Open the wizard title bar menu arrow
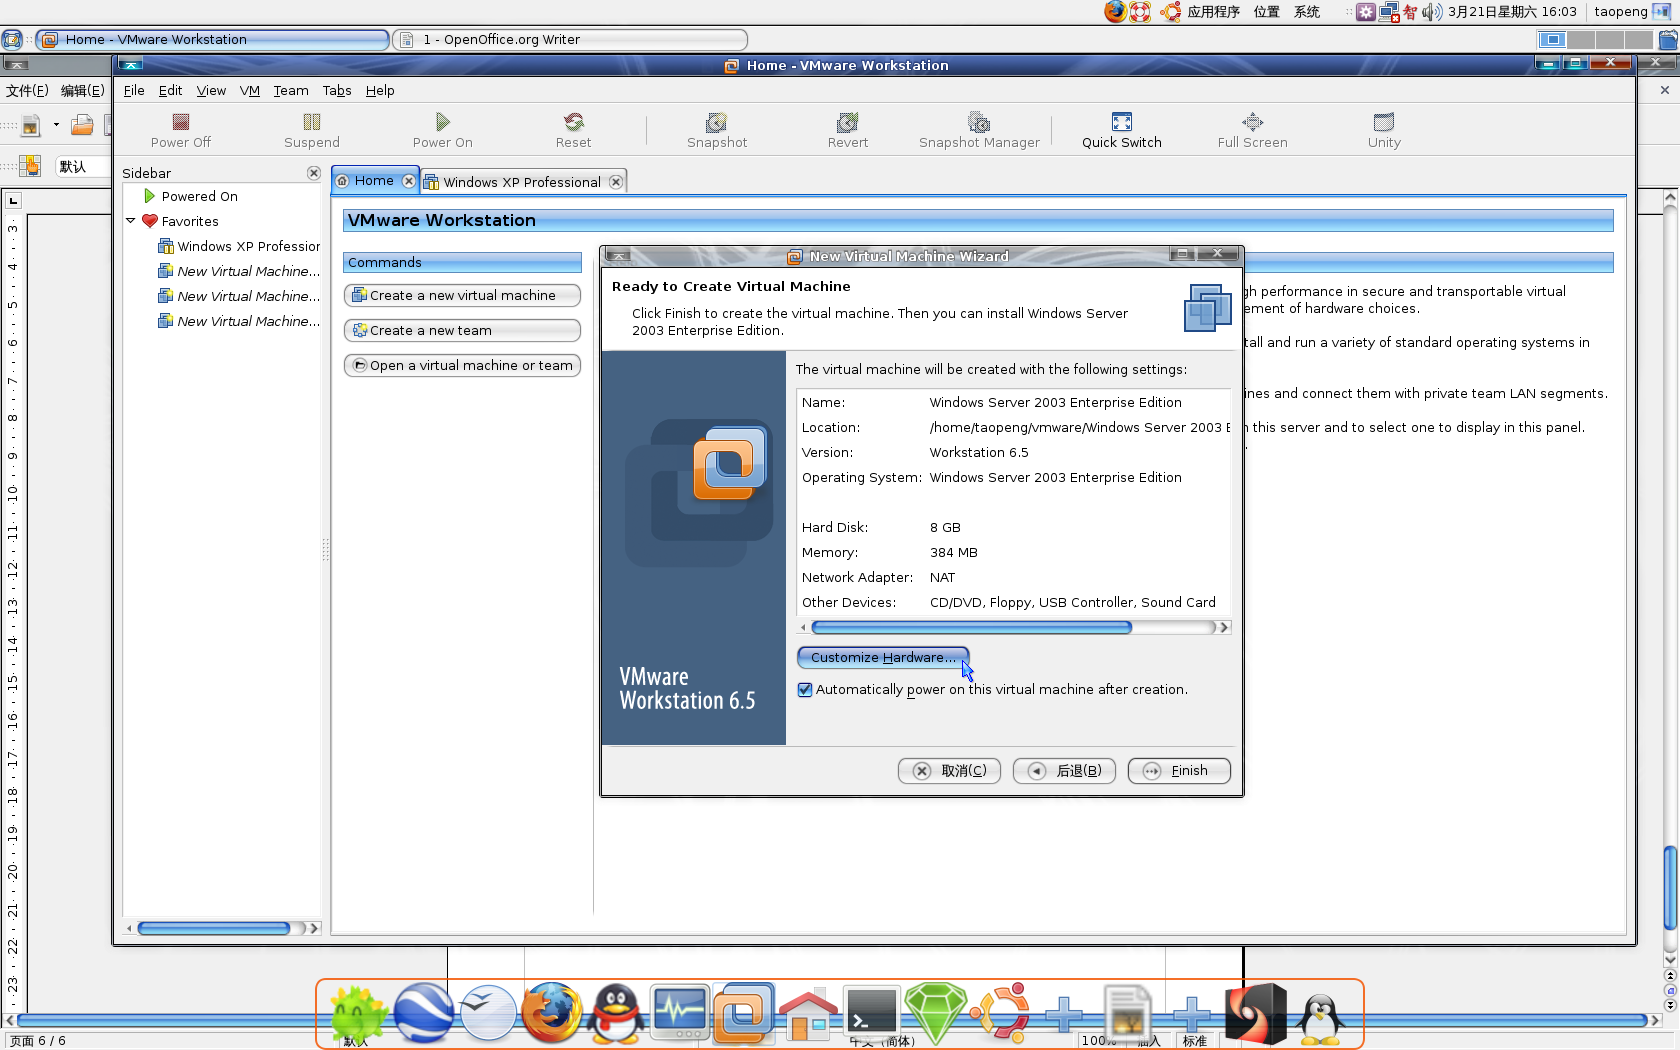Screen dimensions: 1680x1050 pyautogui.click(x=618, y=256)
